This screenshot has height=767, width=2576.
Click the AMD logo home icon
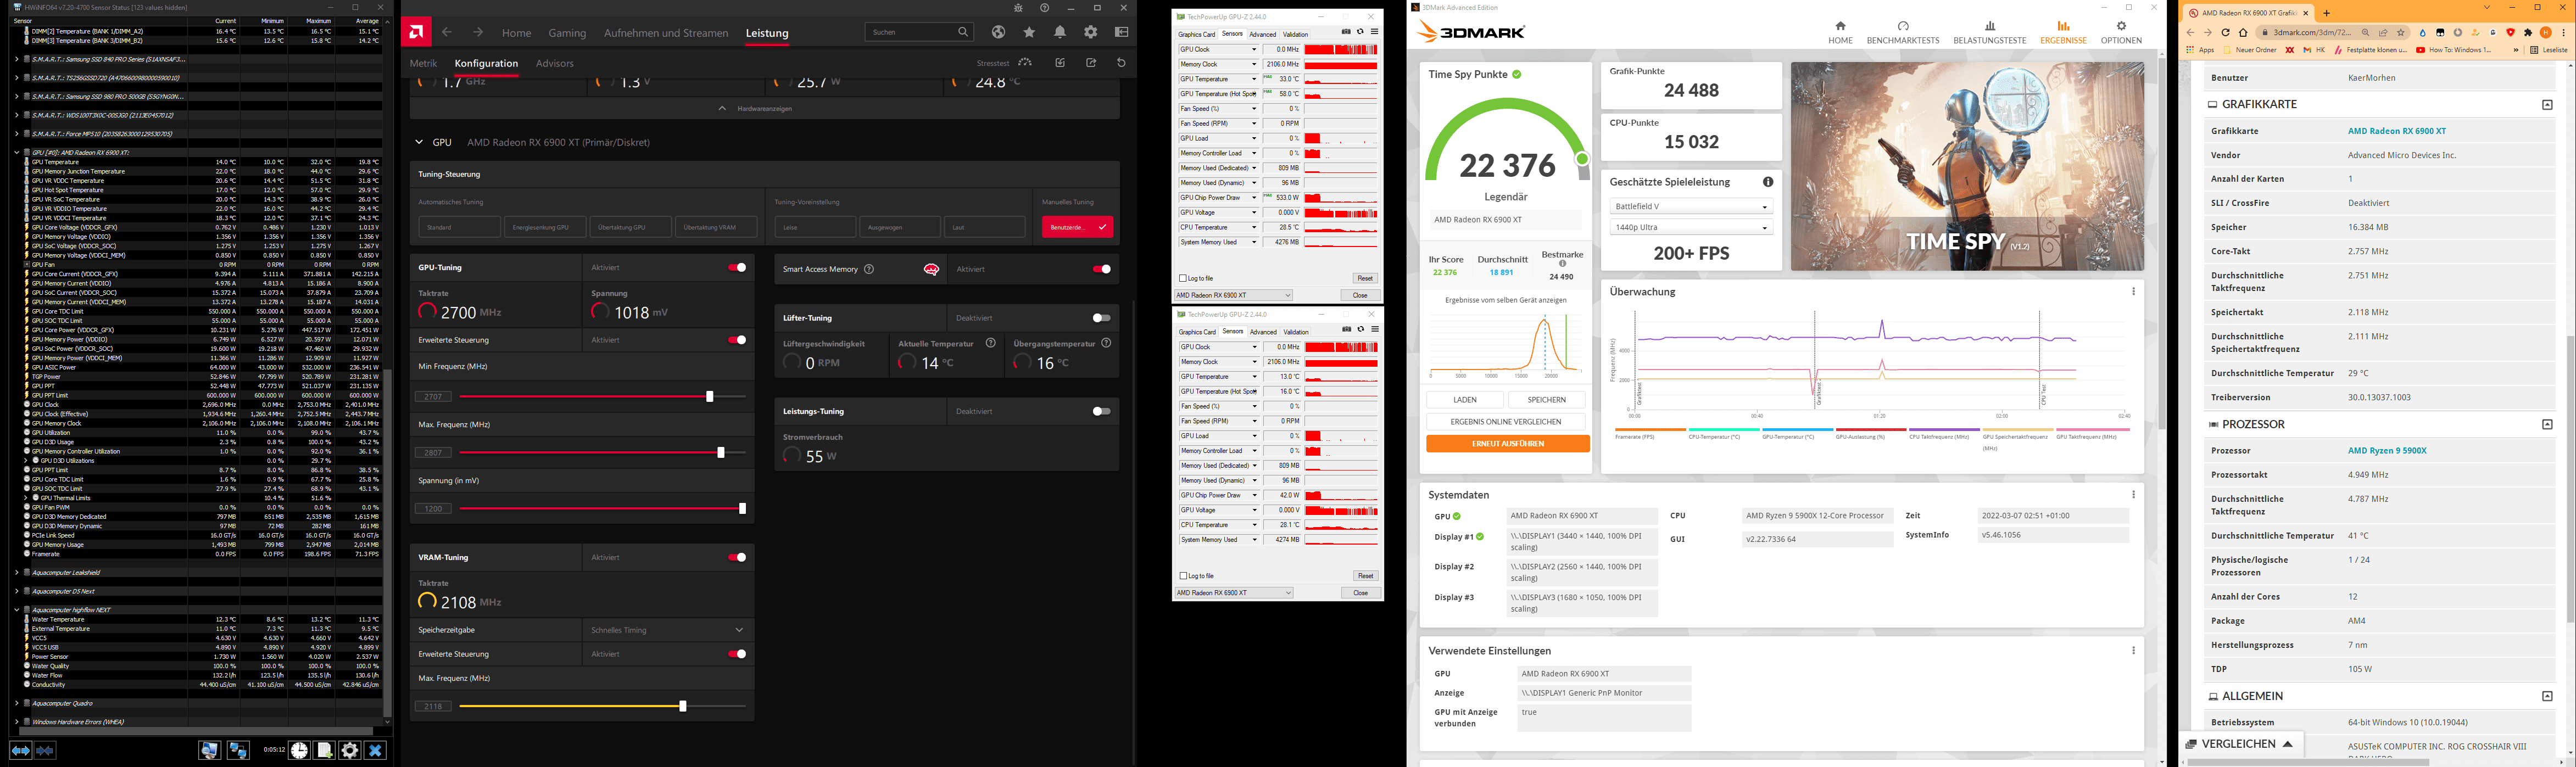(x=417, y=32)
